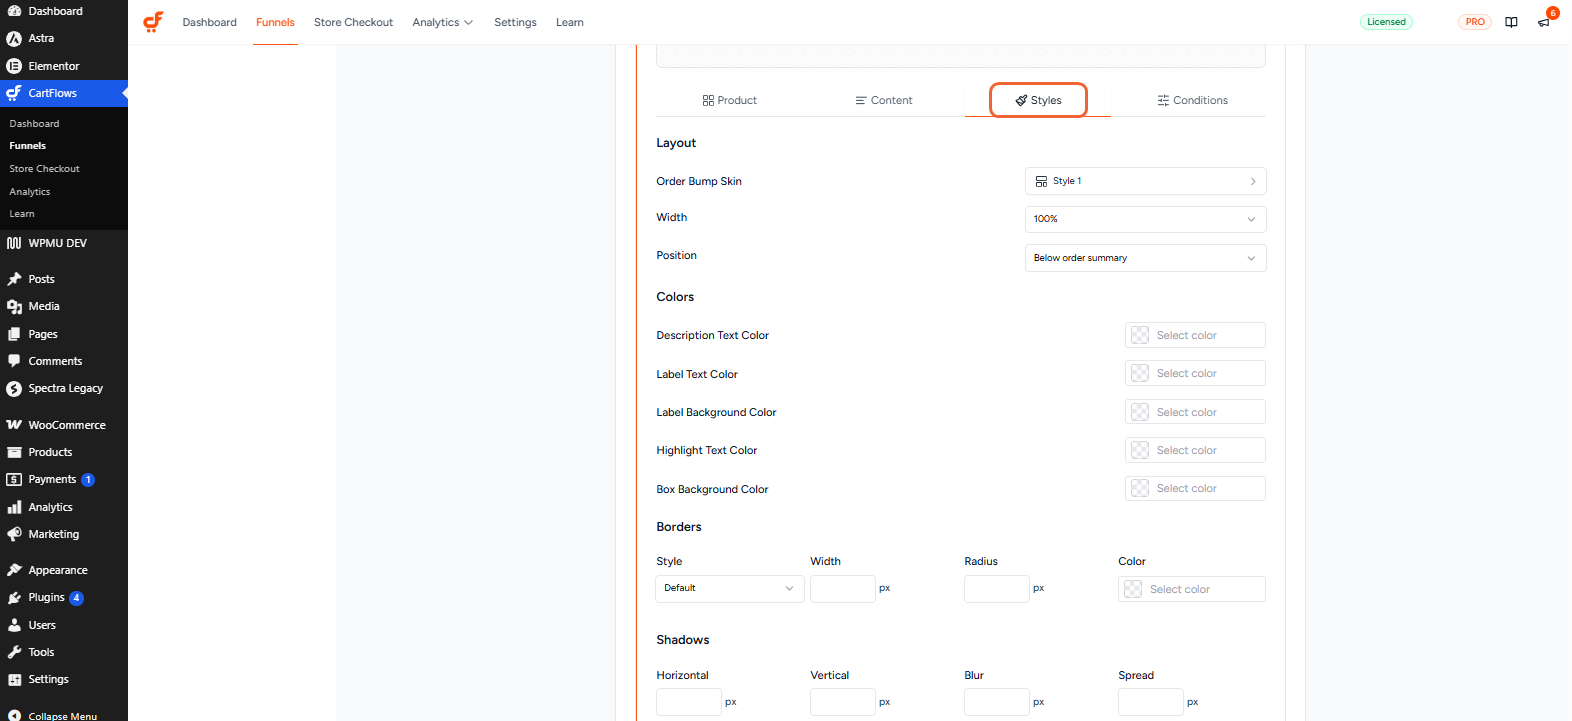Open the Order Bump Skin selector
Screen dimensions: 1572x721
point(1145,181)
